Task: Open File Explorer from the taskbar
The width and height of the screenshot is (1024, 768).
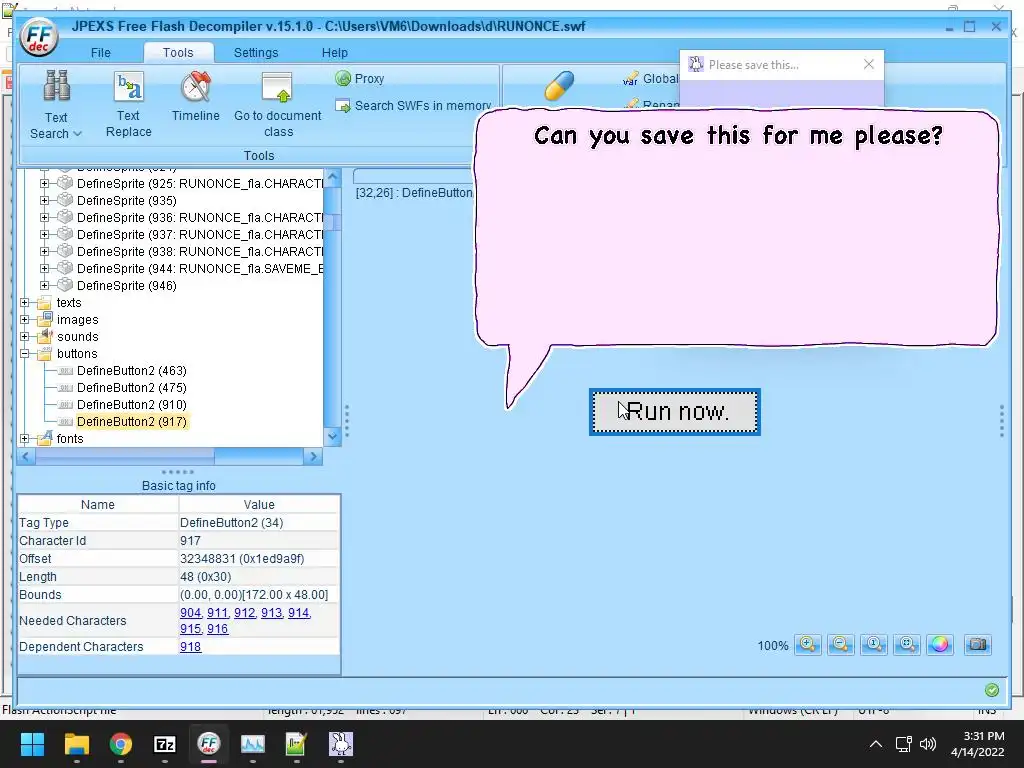Action: 76,743
